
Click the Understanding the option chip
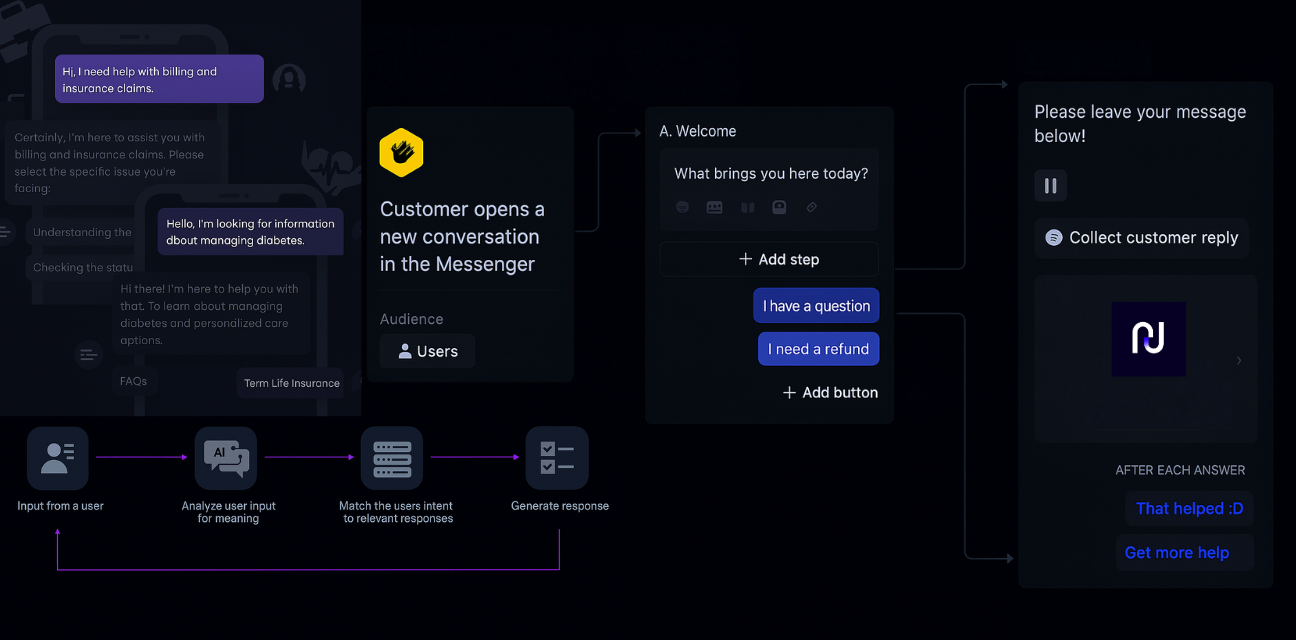tap(80, 232)
